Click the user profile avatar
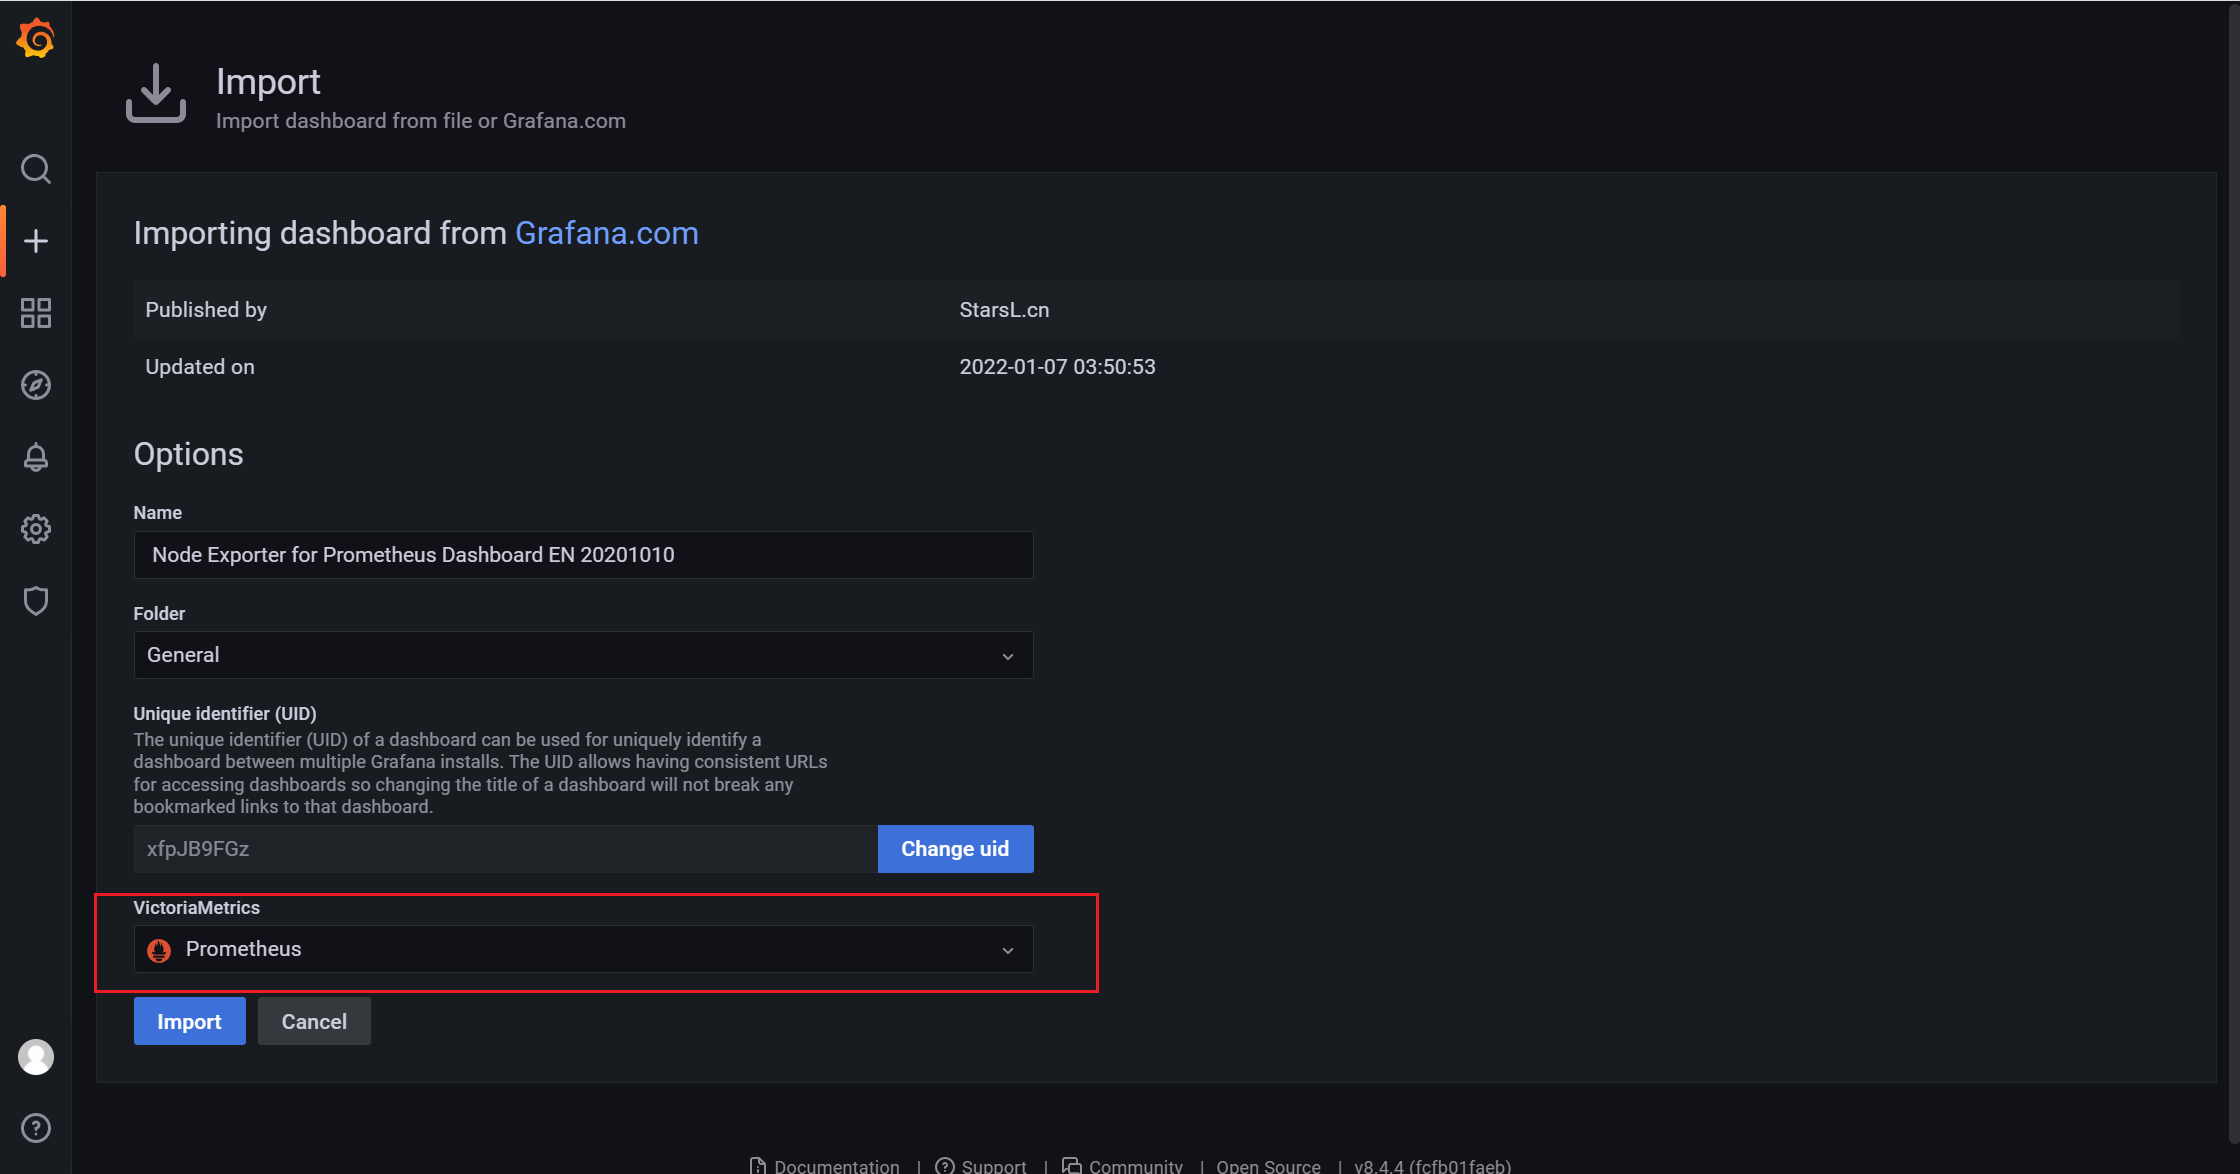This screenshot has width=2240, height=1174. 36,1057
